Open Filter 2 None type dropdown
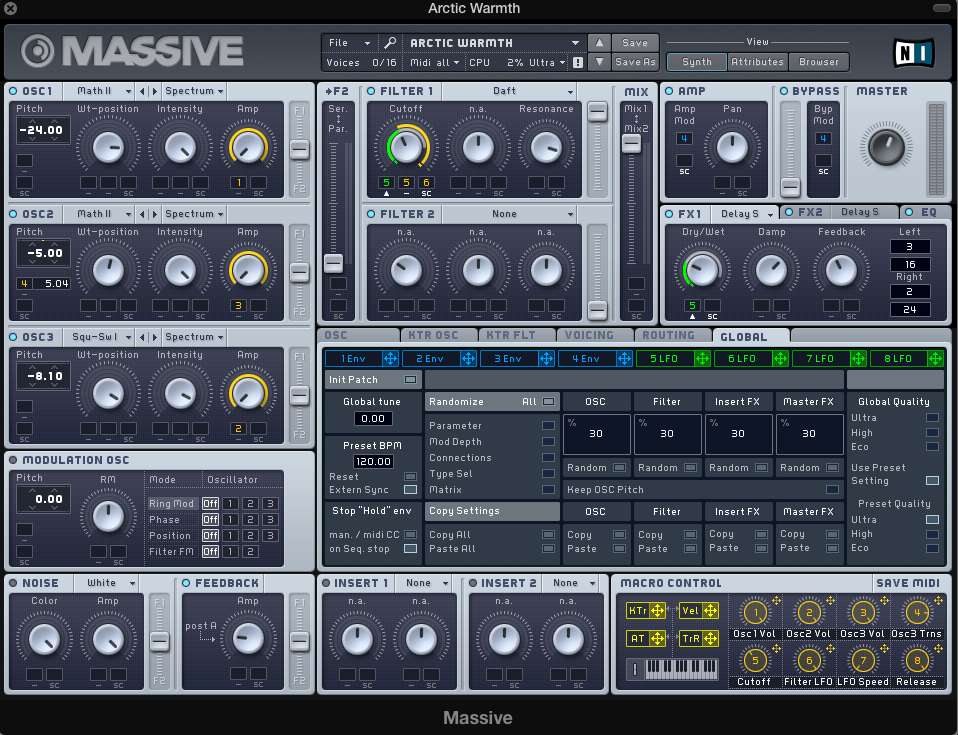This screenshot has width=958, height=735. [509, 214]
